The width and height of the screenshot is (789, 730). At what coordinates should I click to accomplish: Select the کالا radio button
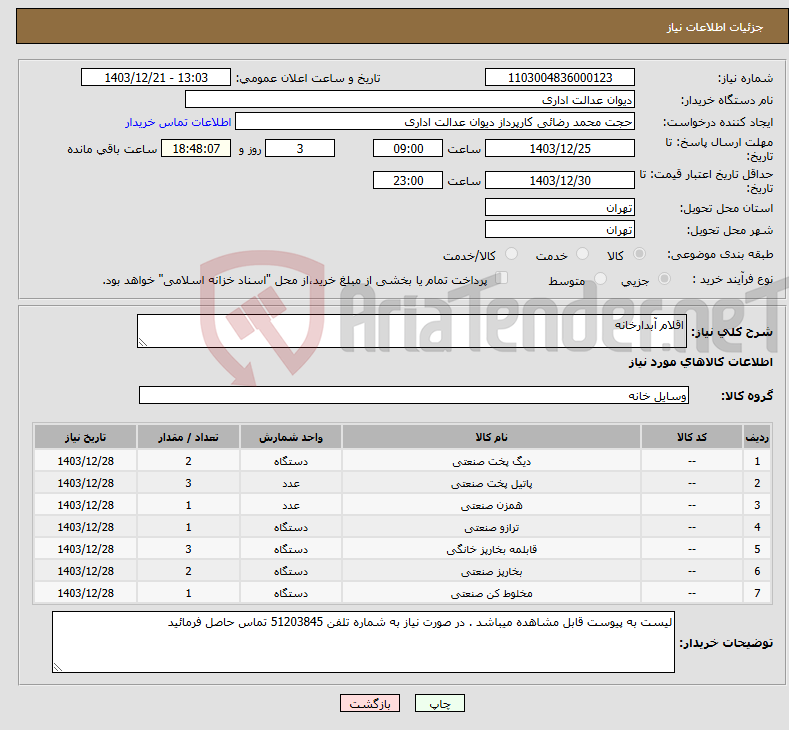tap(639, 254)
